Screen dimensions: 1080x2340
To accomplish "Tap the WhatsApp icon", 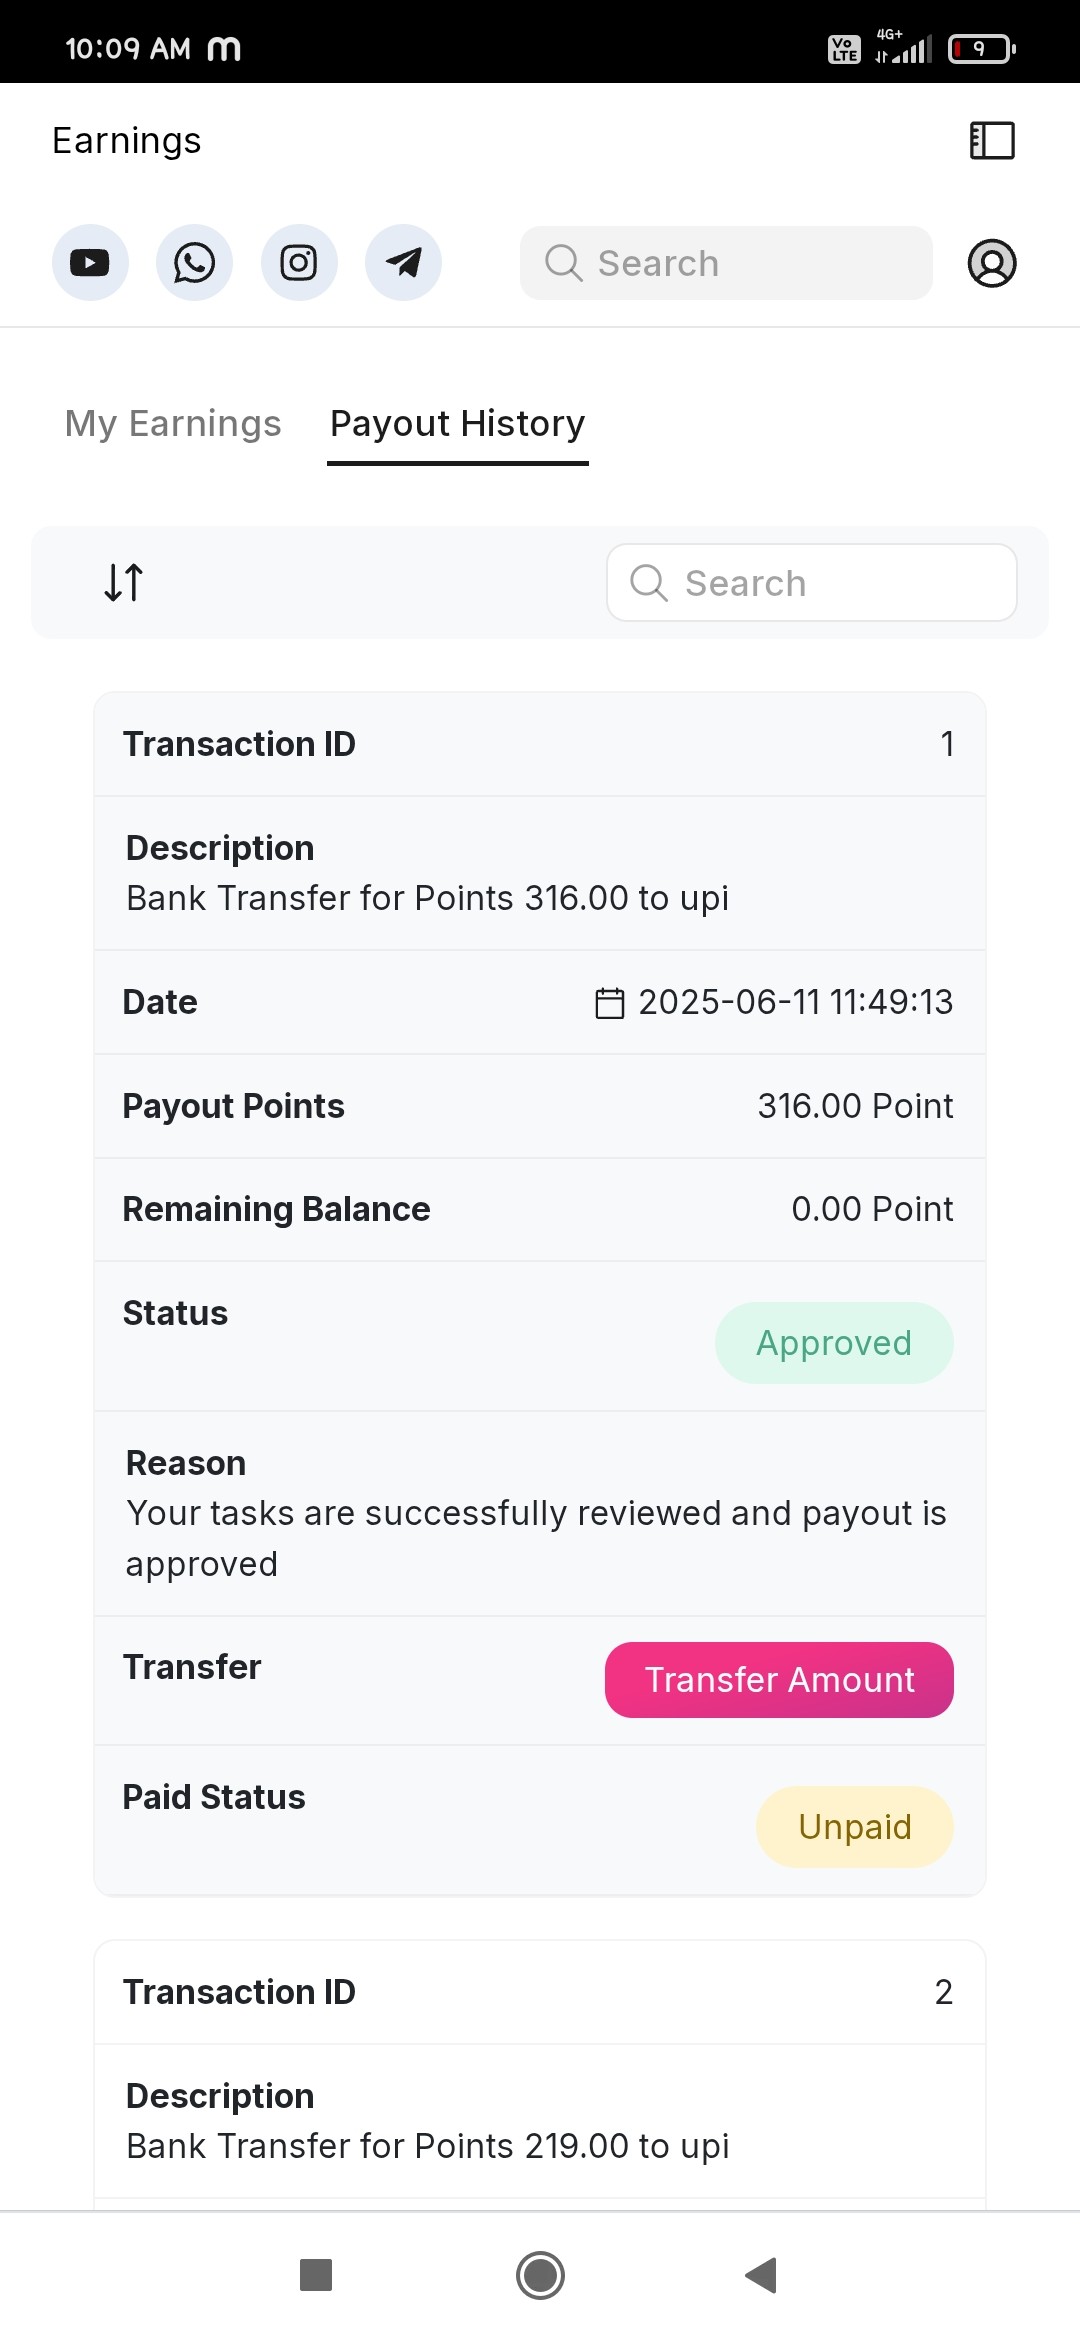I will [194, 263].
